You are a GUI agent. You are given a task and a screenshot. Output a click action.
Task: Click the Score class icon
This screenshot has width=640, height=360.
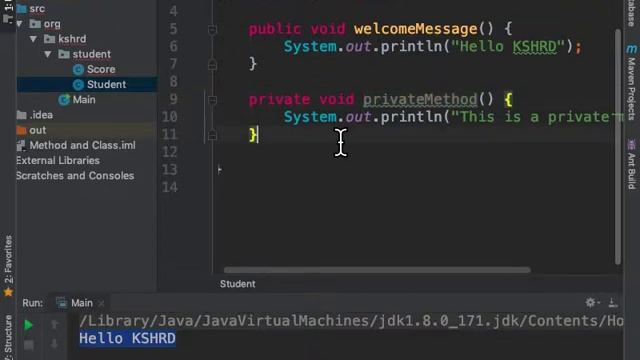click(78, 70)
